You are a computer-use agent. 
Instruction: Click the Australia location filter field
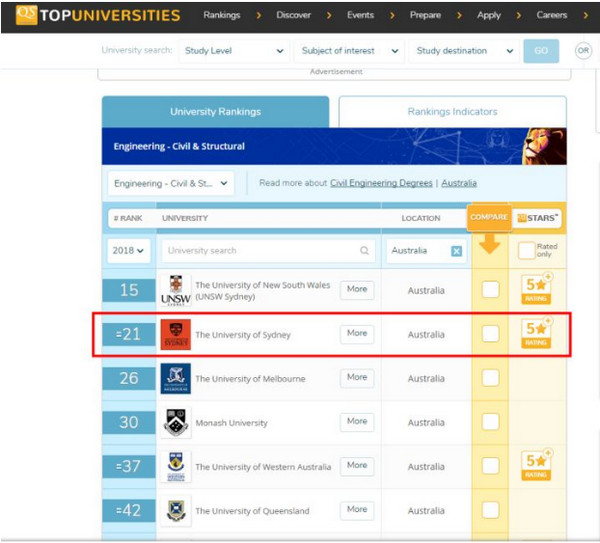click(426, 251)
